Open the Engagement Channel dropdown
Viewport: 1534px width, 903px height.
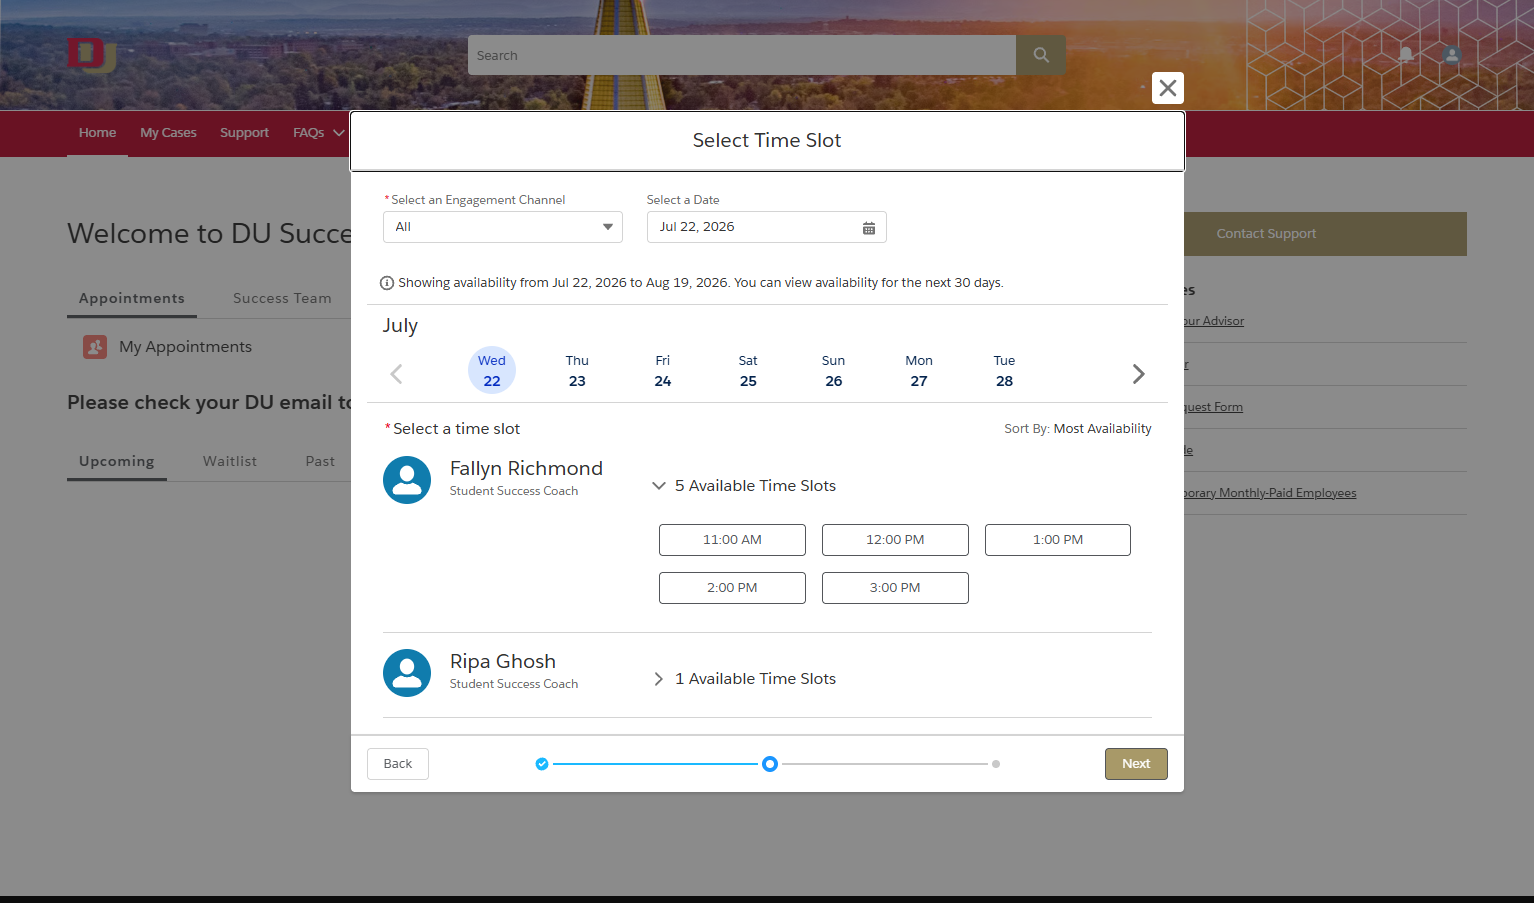point(503,227)
